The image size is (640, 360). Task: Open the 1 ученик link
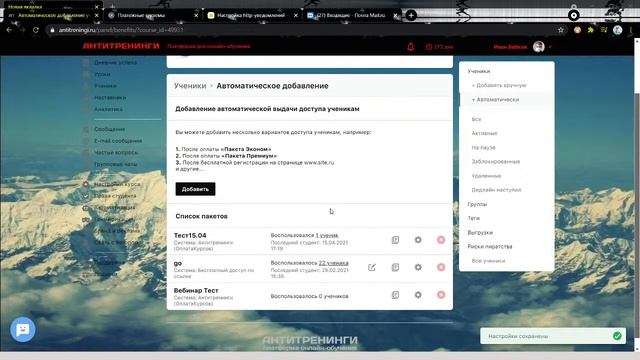tap(327, 235)
